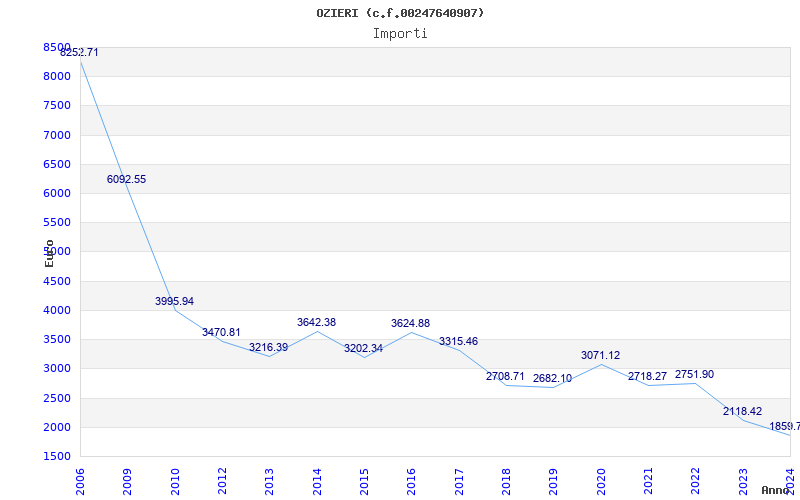The image size is (800, 500).
Task: Click the 2022 year axis label
Action: click(x=695, y=482)
